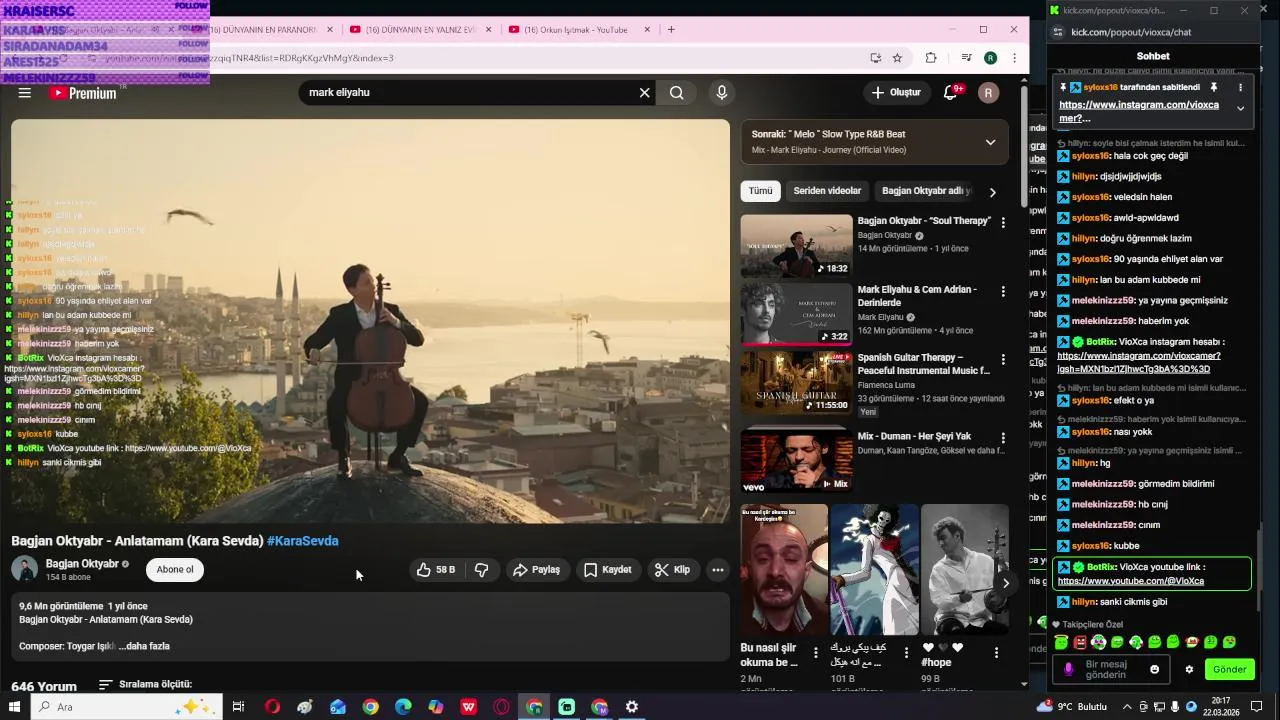
Task: Open Spanish Guitar Therapy video thumbnail
Action: [x=797, y=382]
